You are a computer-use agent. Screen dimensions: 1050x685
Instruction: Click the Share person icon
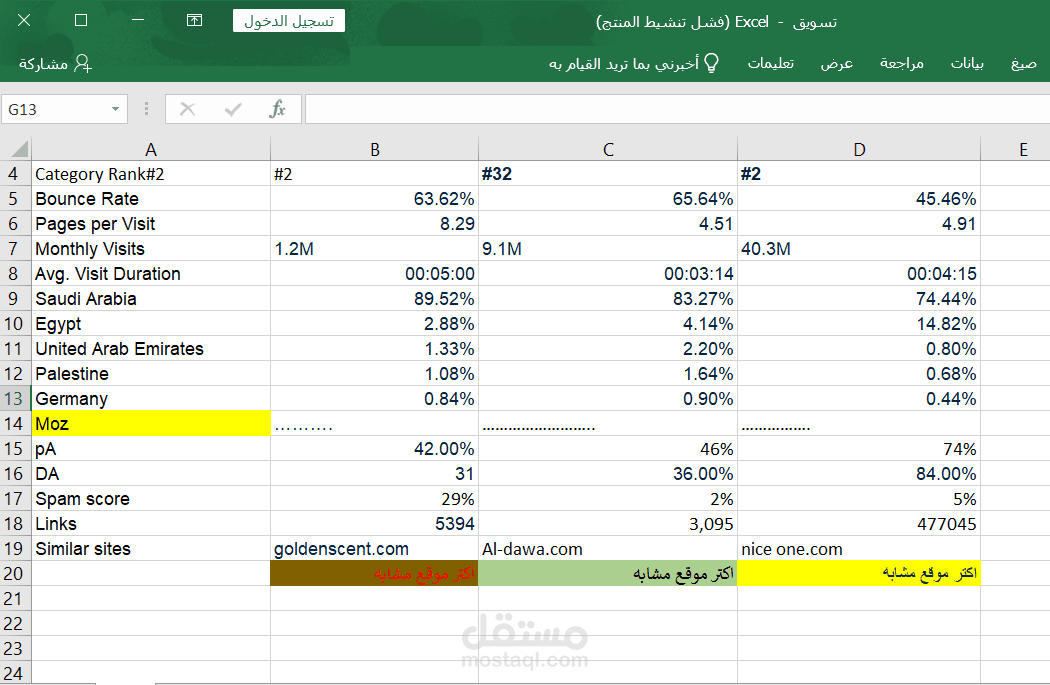click(x=83, y=64)
